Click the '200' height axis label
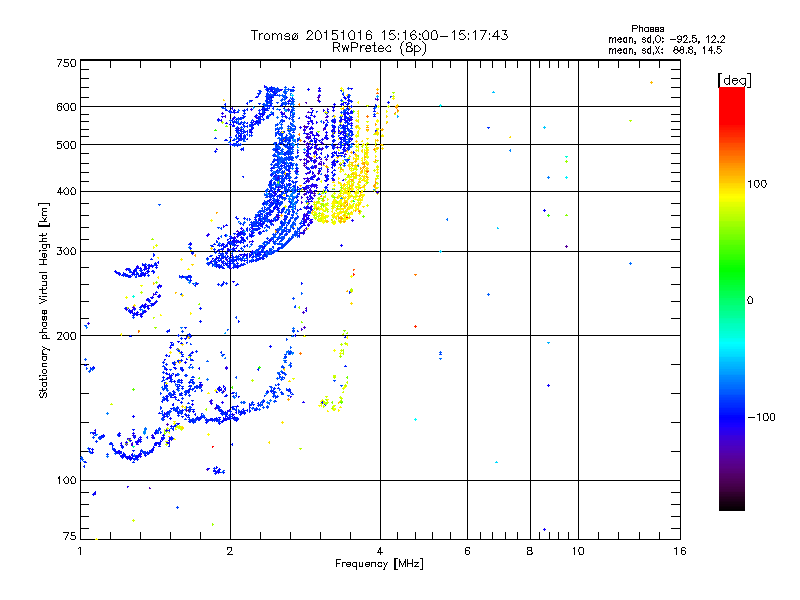The width and height of the screenshot is (800, 600). point(66,336)
